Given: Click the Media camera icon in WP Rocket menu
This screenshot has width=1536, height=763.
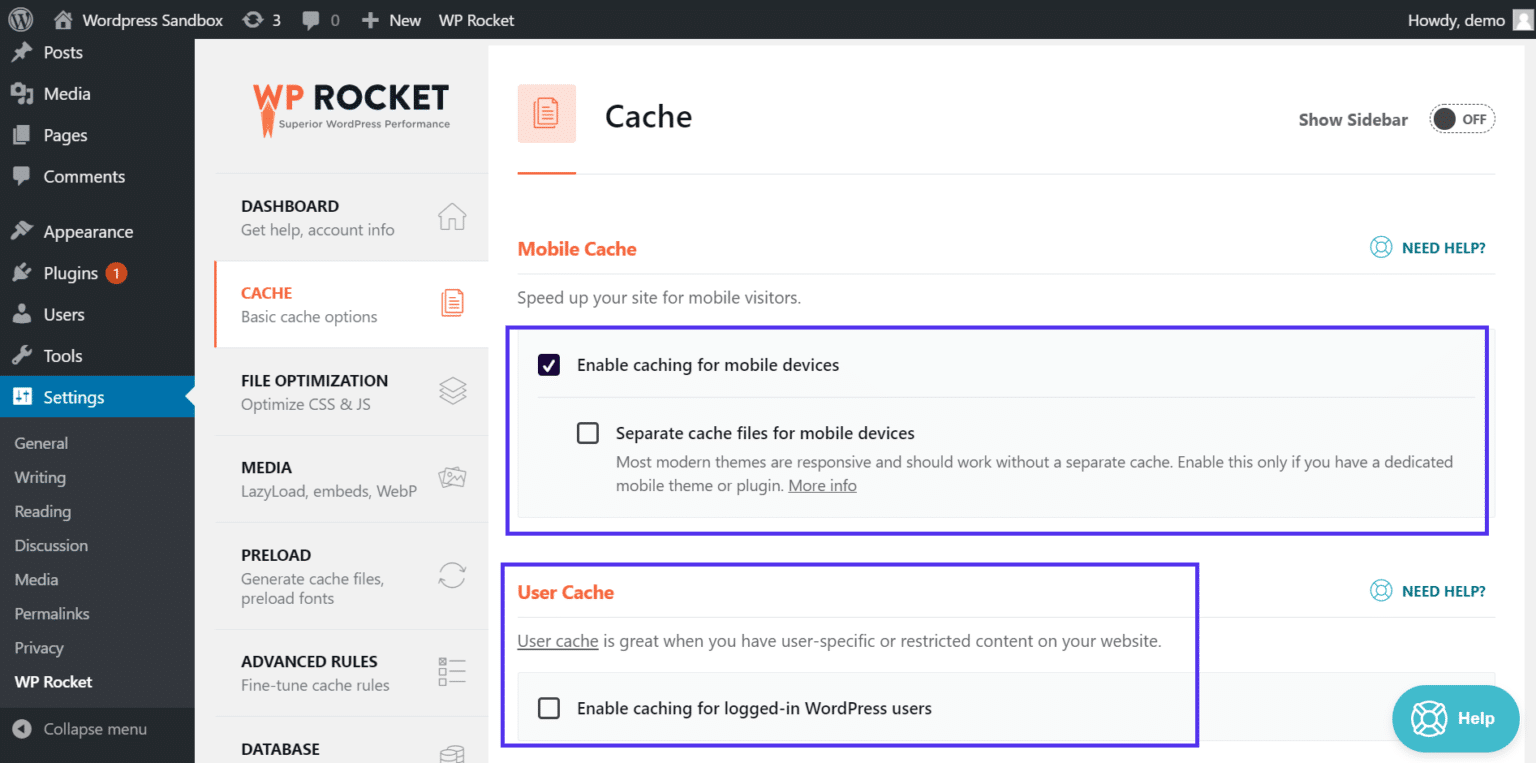Looking at the screenshot, I should [x=452, y=478].
